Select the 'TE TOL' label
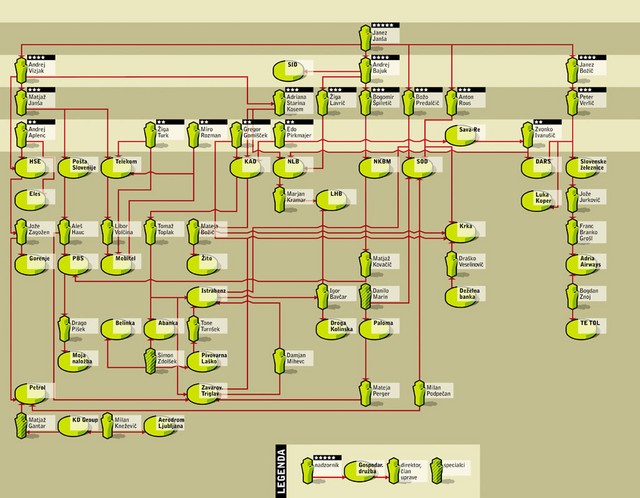Viewport: 640px width, 498px height. pyautogui.click(x=590, y=323)
